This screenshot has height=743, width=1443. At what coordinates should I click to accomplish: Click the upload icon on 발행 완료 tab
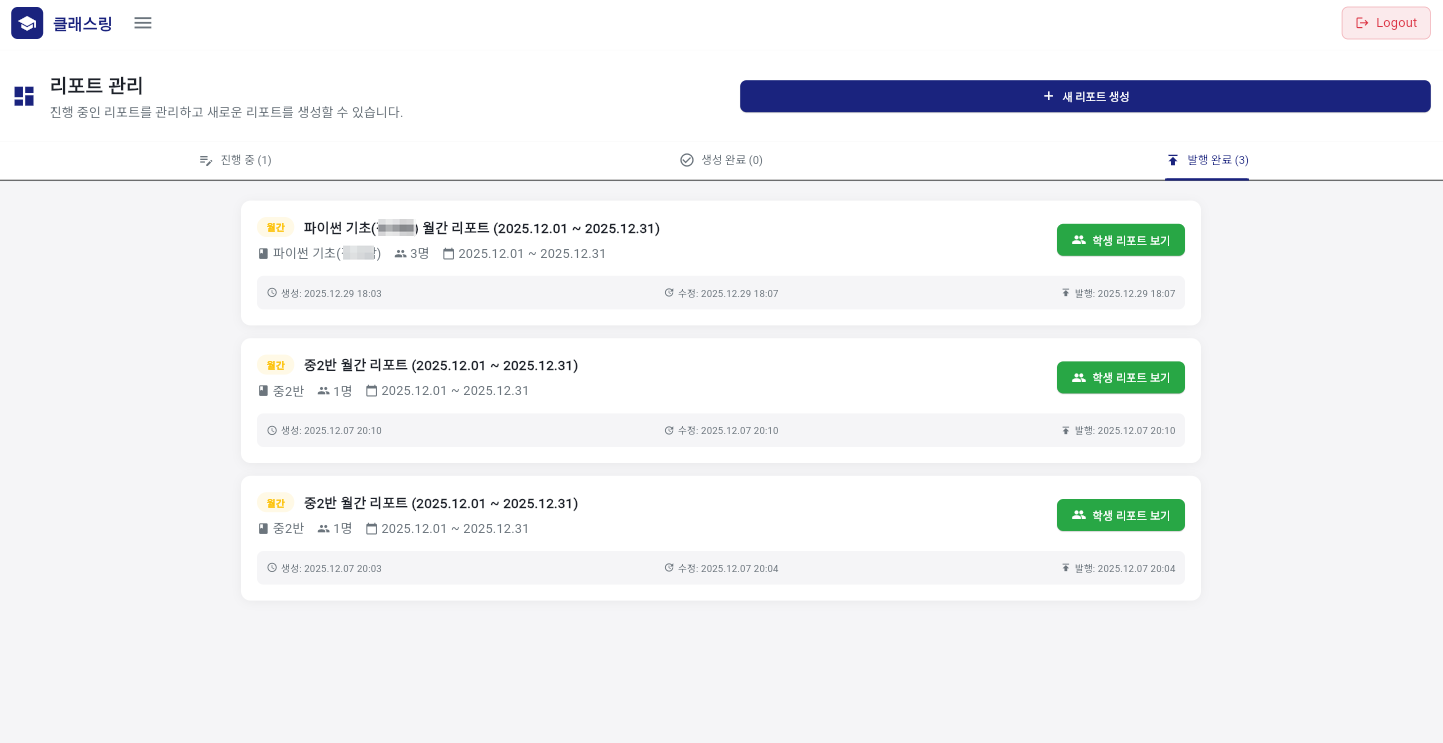(x=1173, y=160)
